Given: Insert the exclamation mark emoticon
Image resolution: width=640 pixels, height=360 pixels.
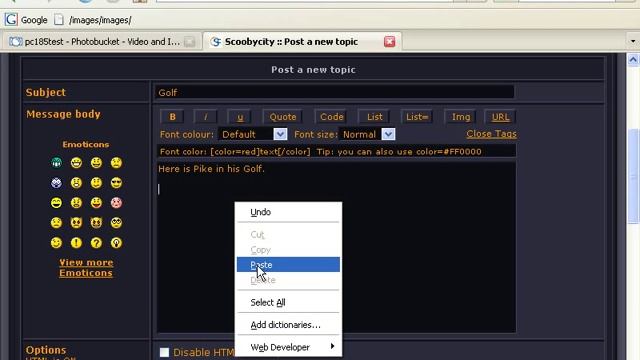Looking at the screenshot, I should [76, 243].
